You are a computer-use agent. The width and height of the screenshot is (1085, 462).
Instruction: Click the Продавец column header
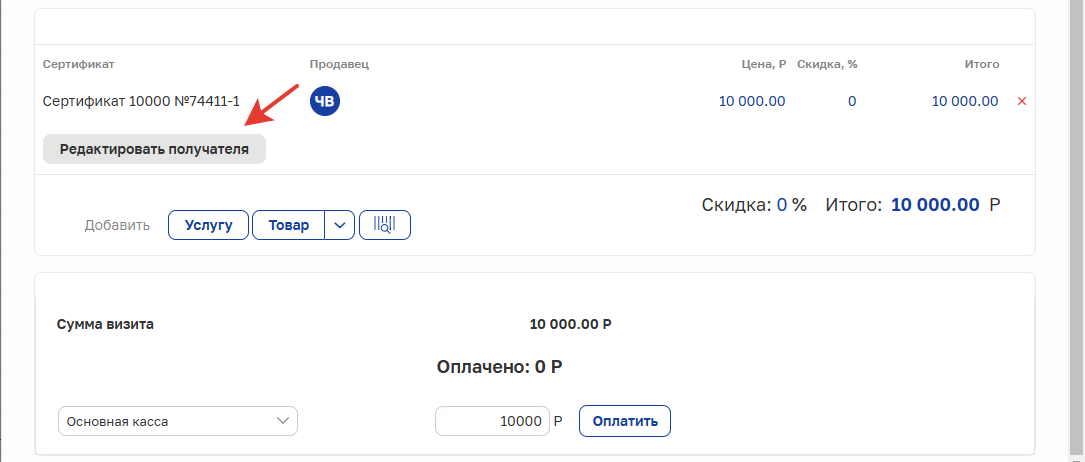point(339,64)
